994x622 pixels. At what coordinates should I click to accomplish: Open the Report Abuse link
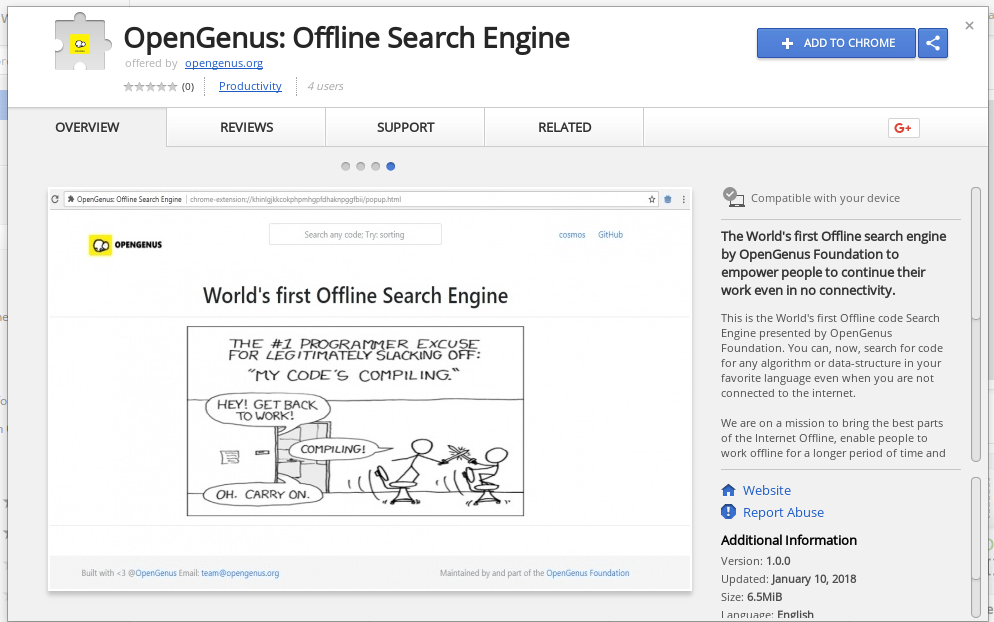click(x=783, y=512)
